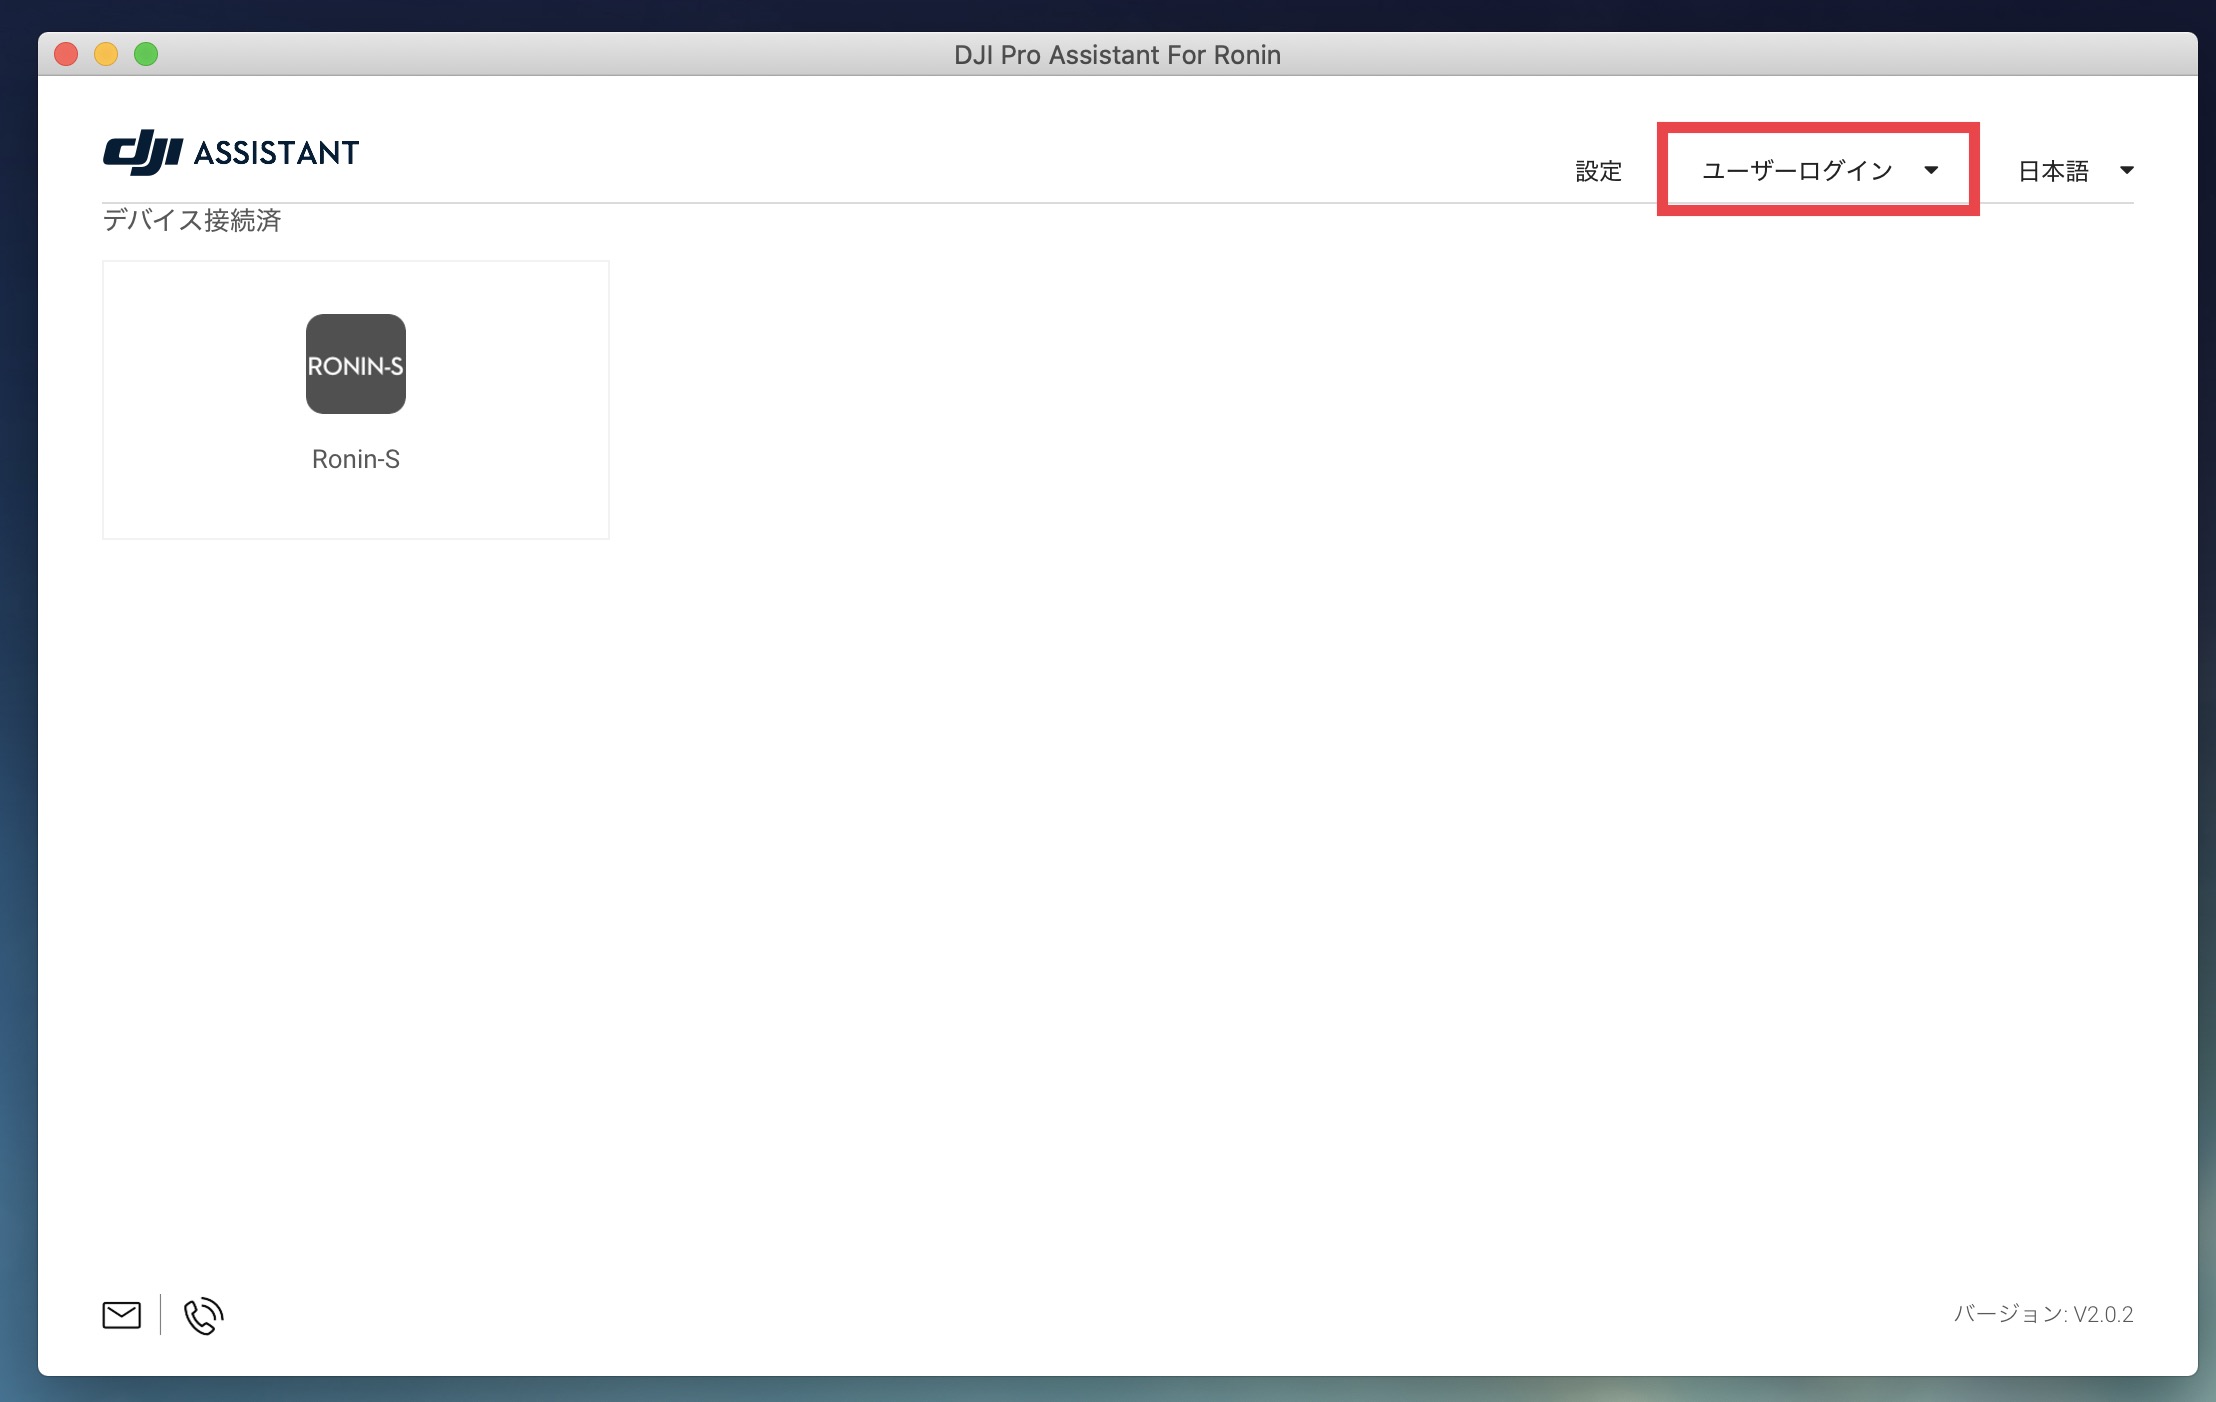Open the email support envelope icon
Viewport: 2216px width, 1402px height.
coord(121,1315)
